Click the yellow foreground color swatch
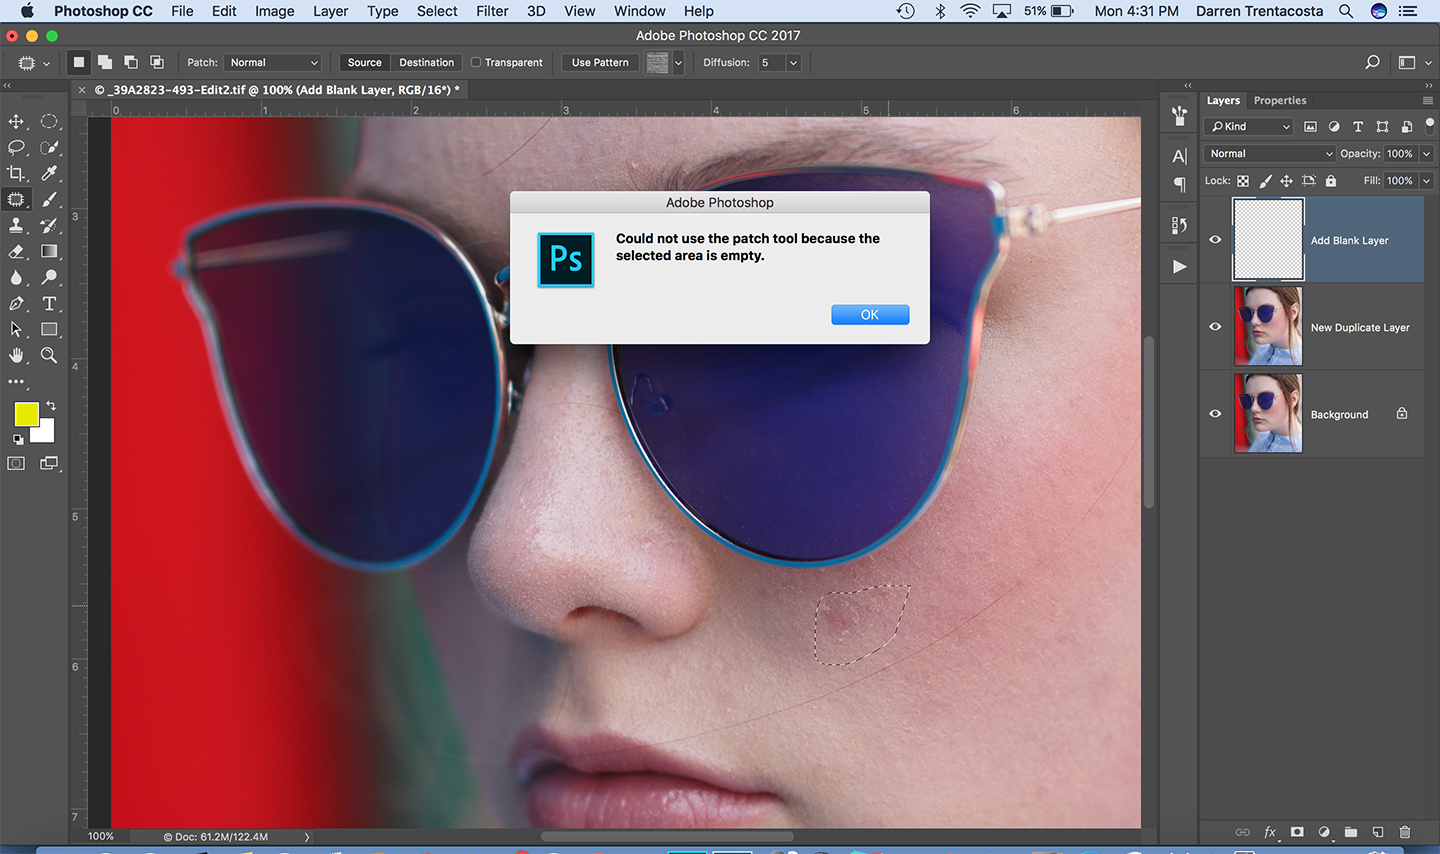The height and width of the screenshot is (854, 1440). coord(26,414)
